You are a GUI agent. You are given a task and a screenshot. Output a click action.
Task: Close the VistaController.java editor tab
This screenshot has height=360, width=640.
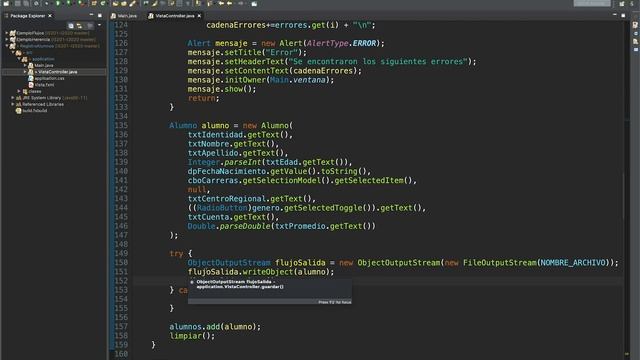pos(199,16)
